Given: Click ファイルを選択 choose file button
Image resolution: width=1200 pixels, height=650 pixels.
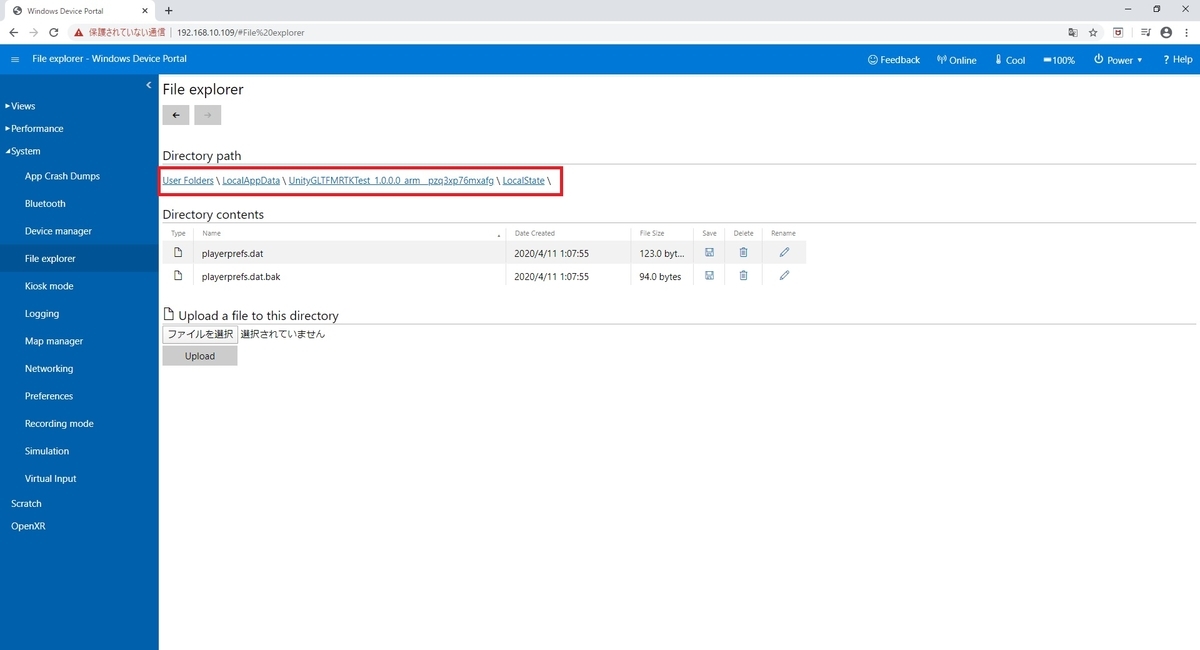Looking at the screenshot, I should [x=200, y=334].
